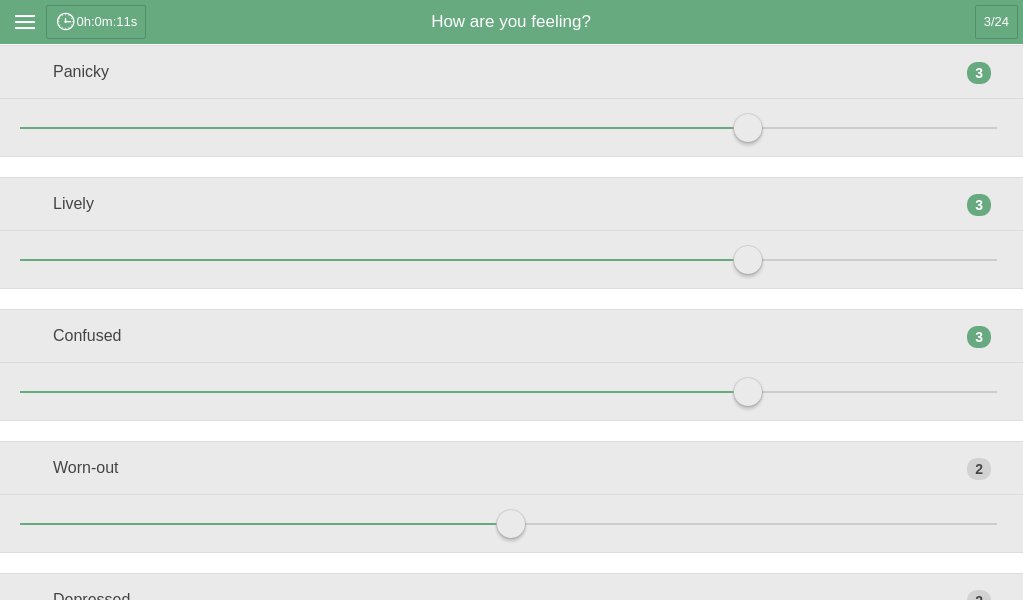The image size is (1023, 600).
Task: Click the Panicky label
Action: (81, 72)
